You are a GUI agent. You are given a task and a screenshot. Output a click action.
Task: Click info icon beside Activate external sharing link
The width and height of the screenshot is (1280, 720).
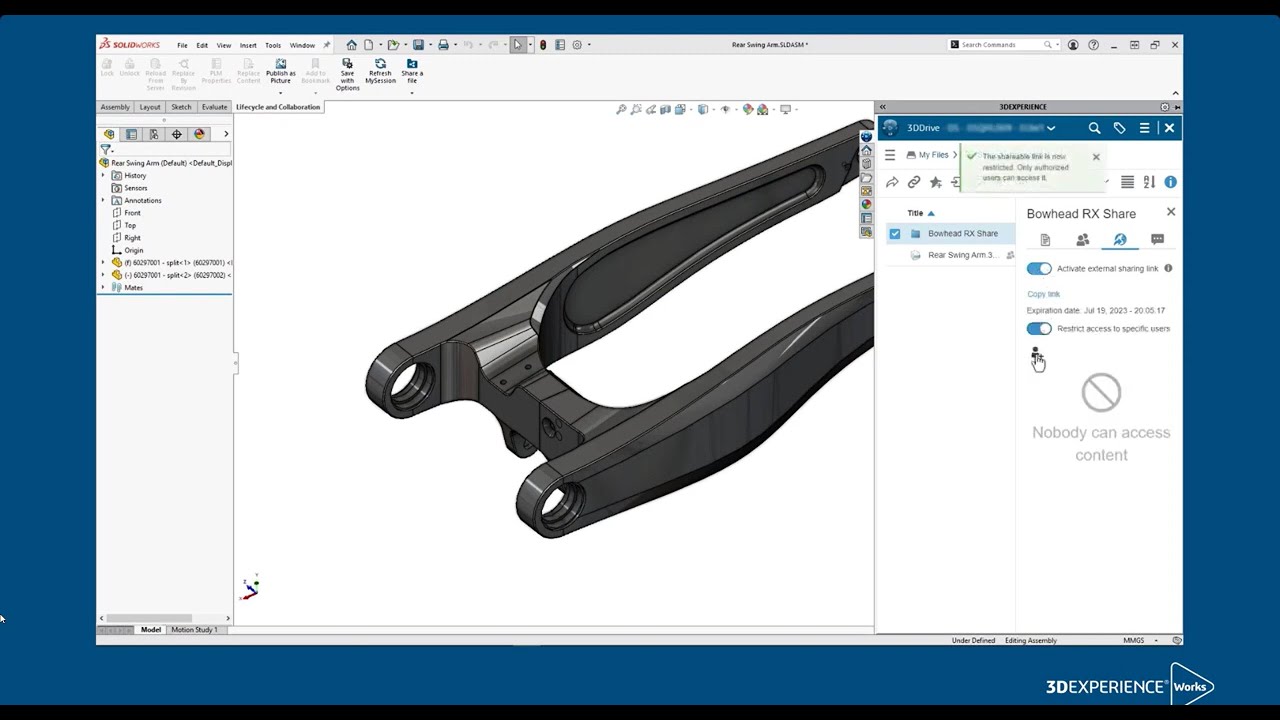pyautogui.click(x=1168, y=268)
